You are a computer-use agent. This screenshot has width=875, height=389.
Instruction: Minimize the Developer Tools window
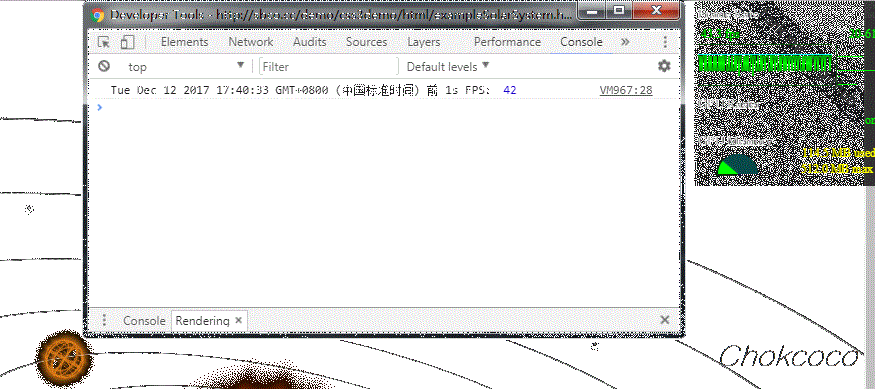(x=593, y=11)
